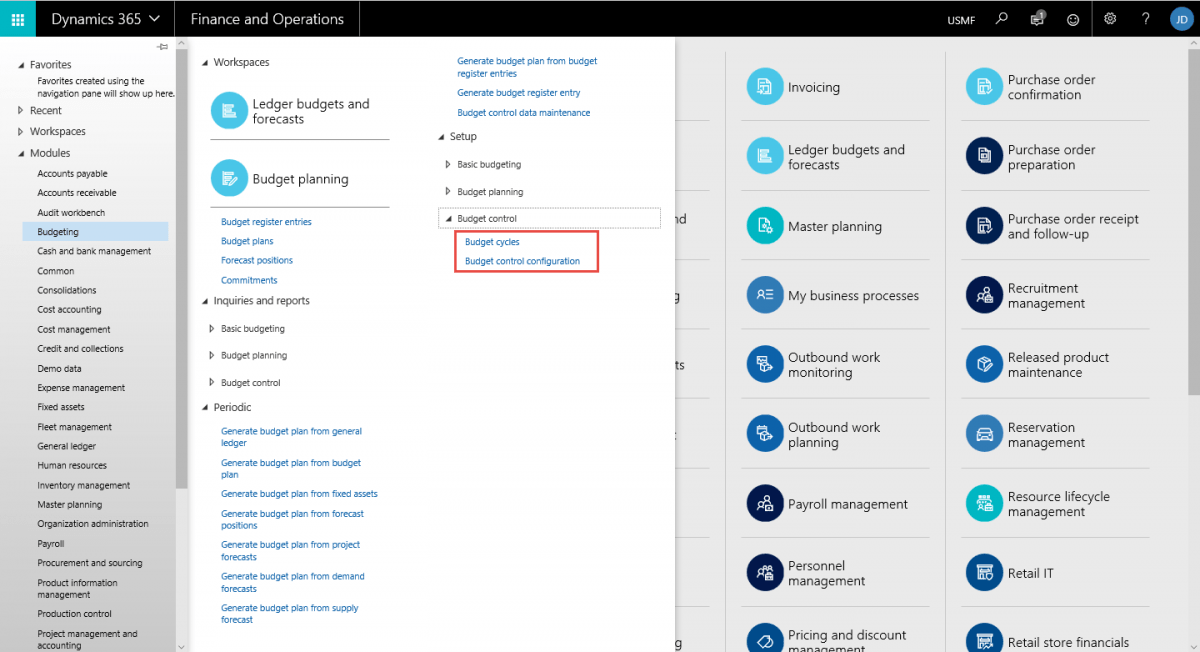Image resolution: width=1200 pixels, height=652 pixels.
Task: Select General ledger module
Action: click(66, 446)
